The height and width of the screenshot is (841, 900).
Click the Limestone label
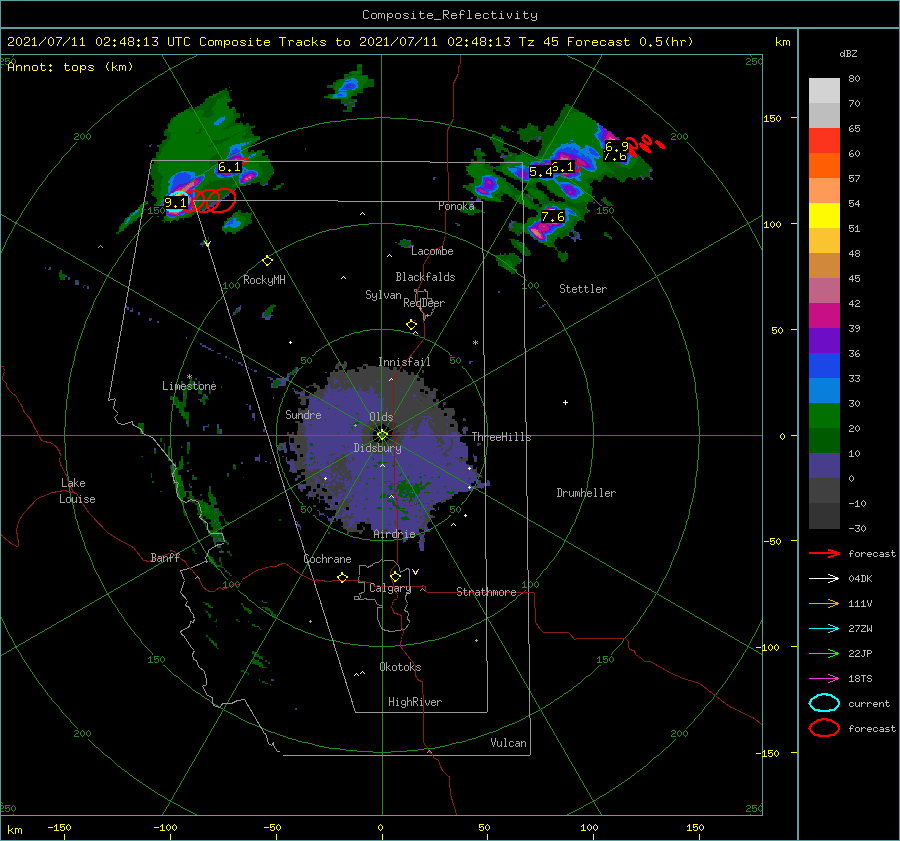[189, 386]
